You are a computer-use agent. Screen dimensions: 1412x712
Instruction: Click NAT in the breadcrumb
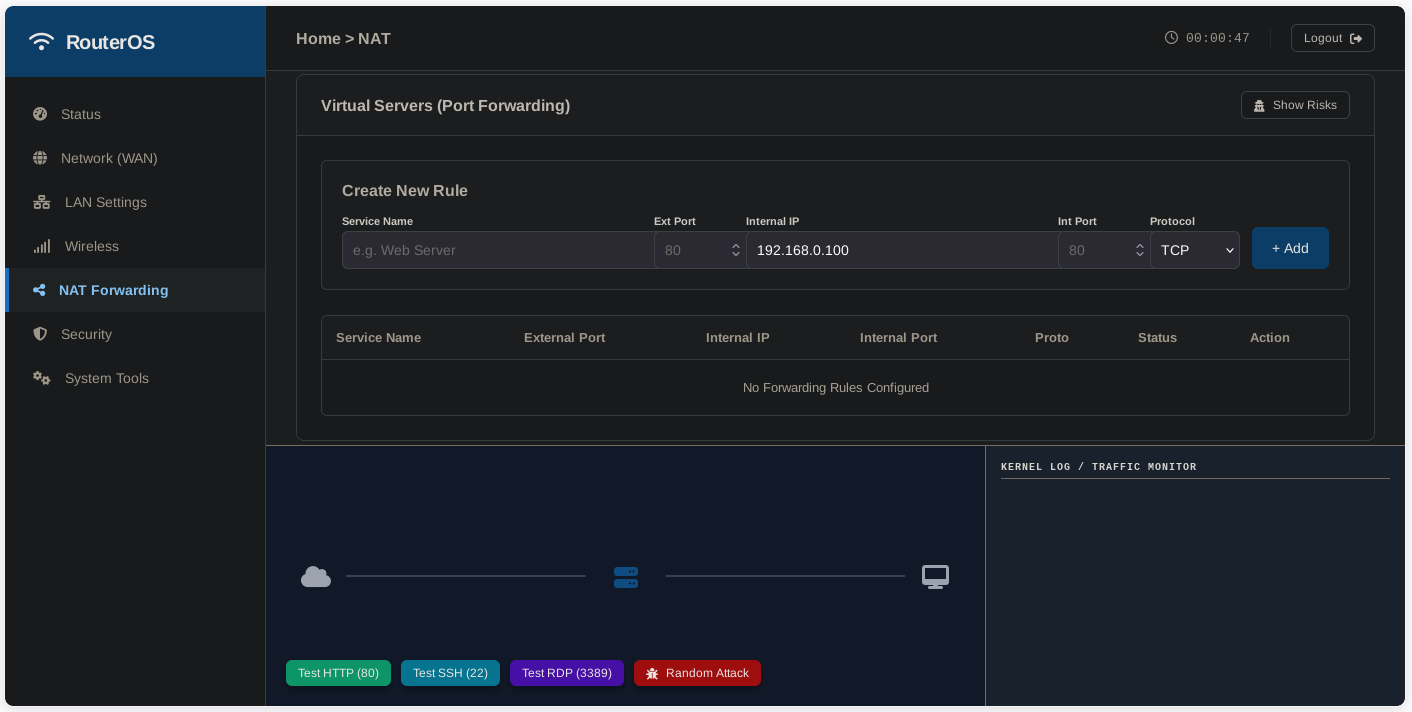[374, 38]
